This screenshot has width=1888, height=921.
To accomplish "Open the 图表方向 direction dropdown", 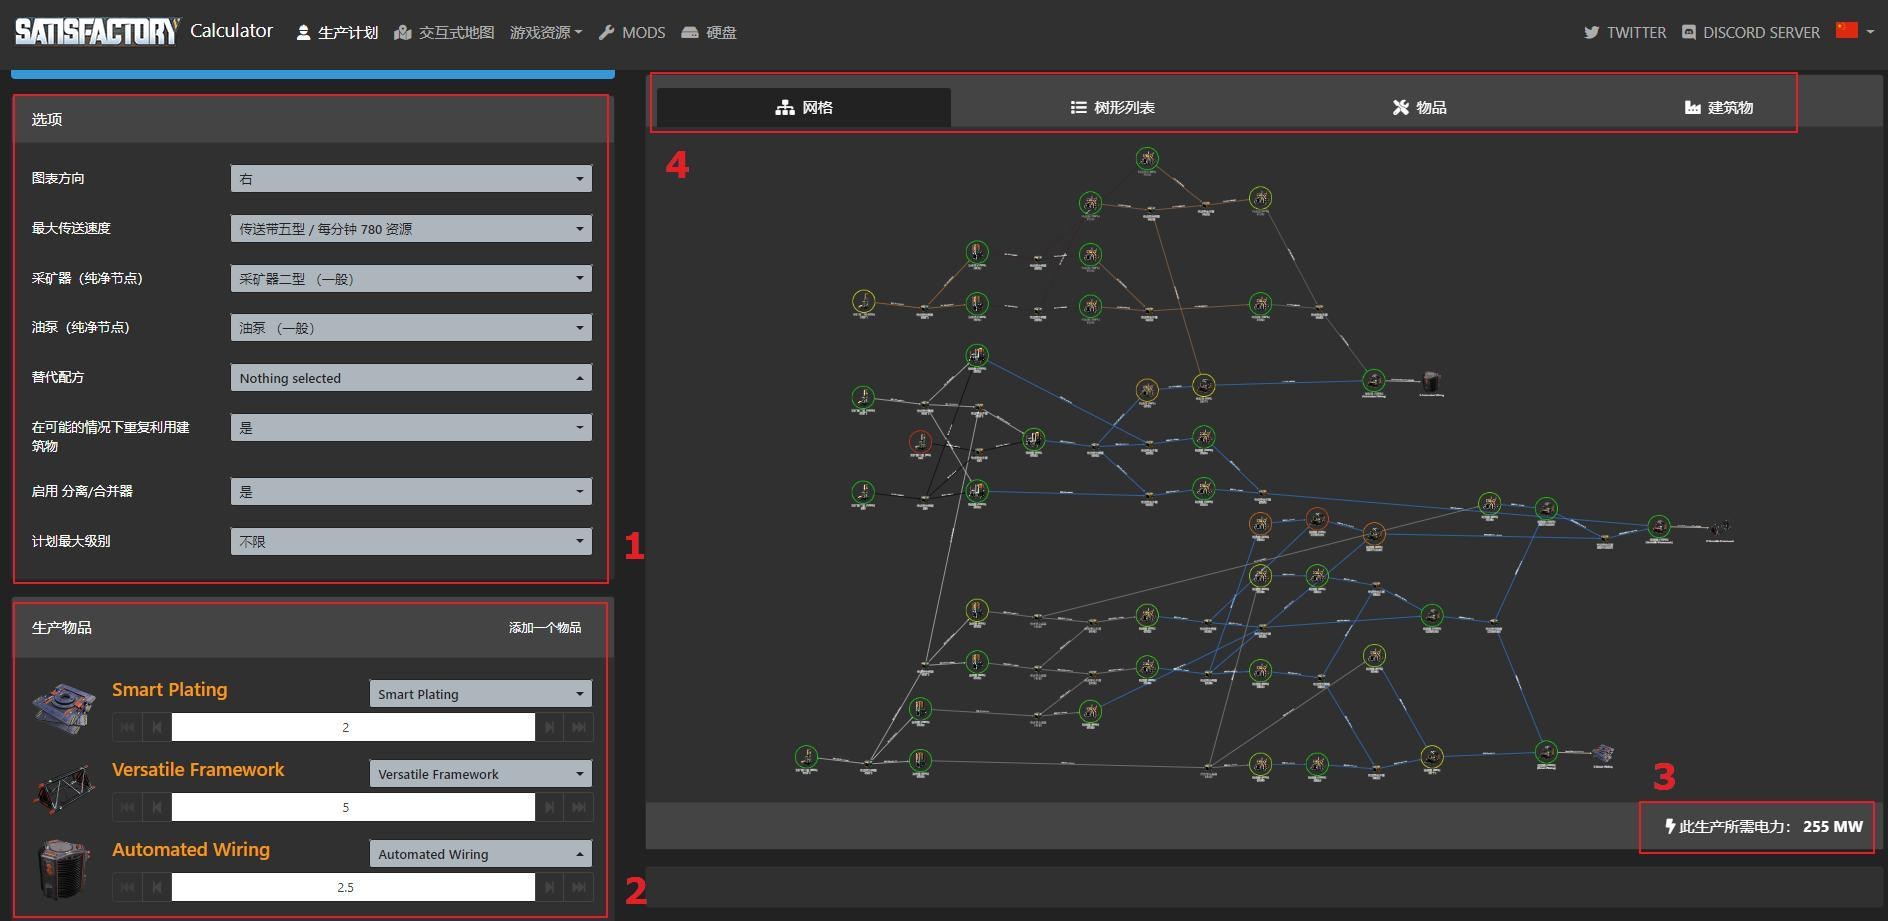I will pyautogui.click(x=410, y=179).
